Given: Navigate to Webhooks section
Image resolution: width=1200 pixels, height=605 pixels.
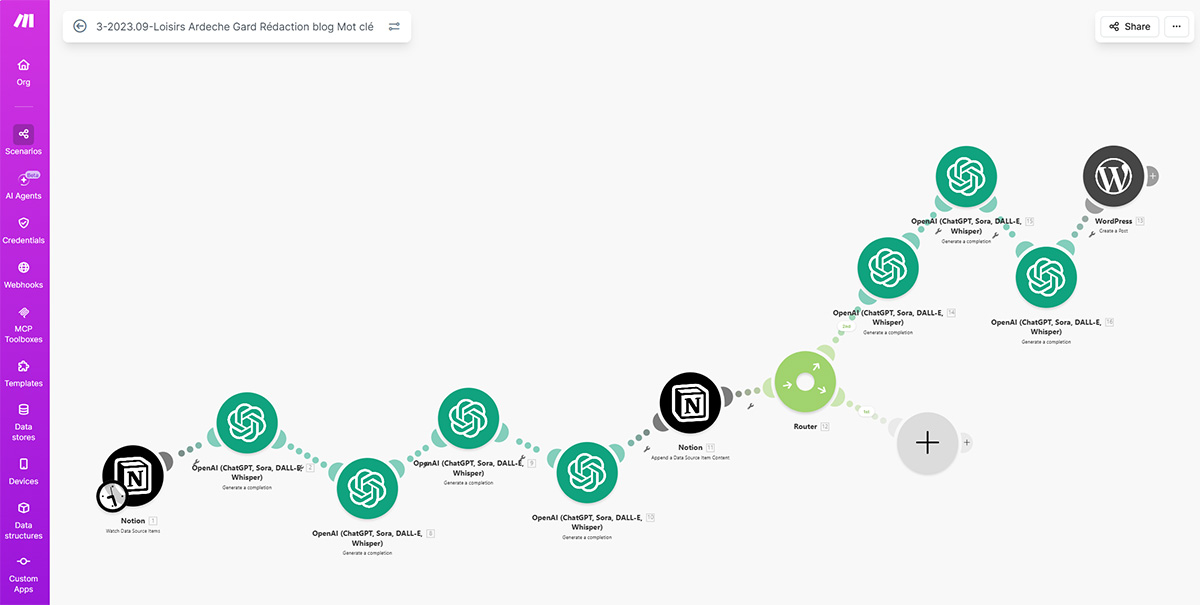Looking at the screenshot, I should [x=23, y=274].
